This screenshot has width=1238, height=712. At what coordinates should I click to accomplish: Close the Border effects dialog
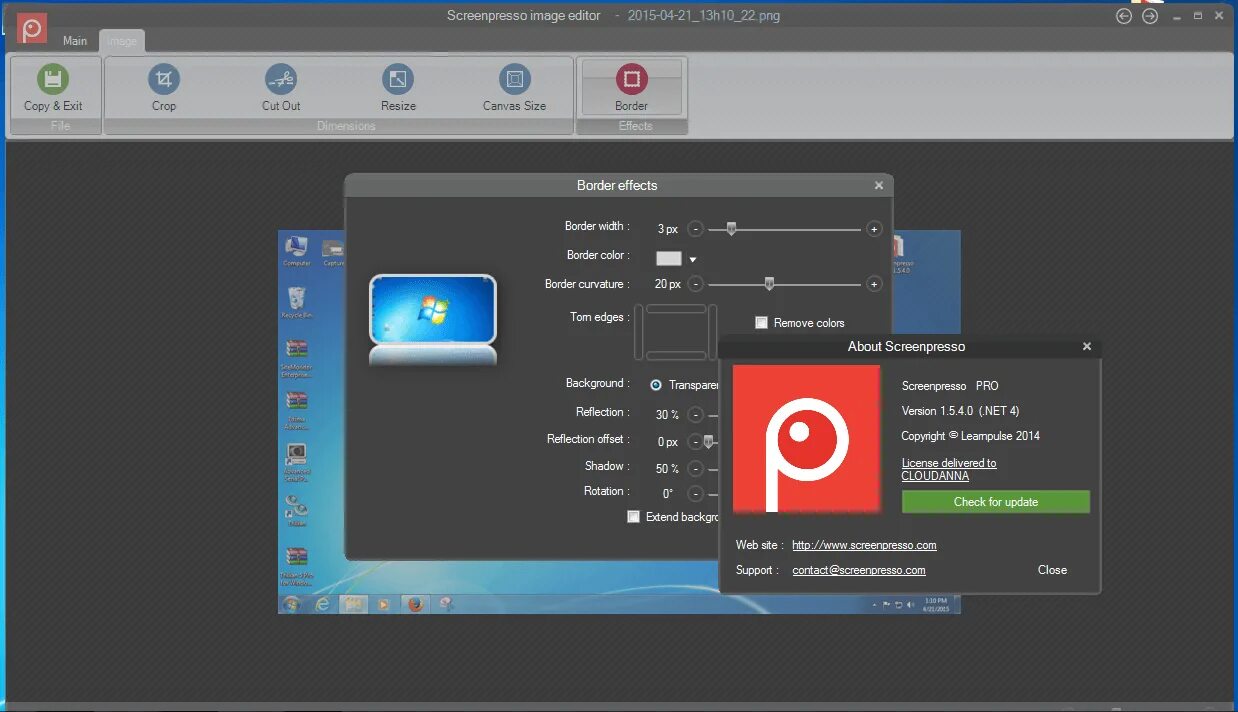tap(879, 185)
